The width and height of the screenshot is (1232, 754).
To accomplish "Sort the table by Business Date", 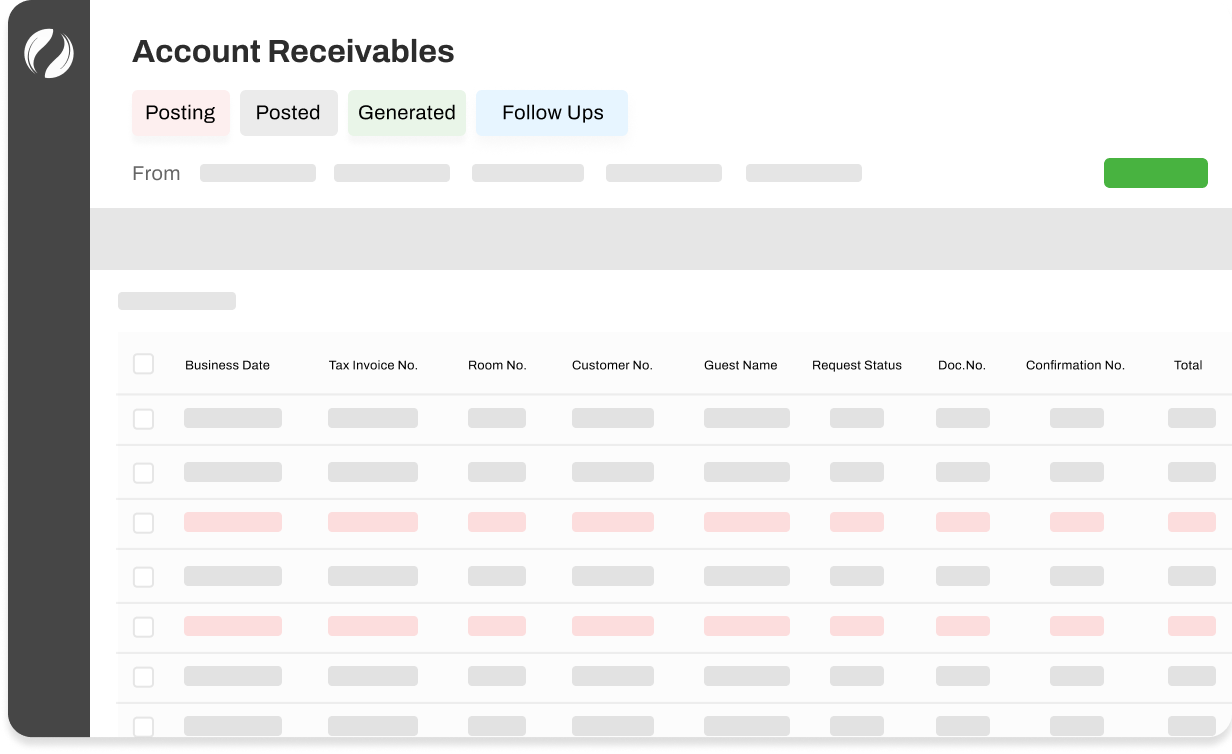I will [227, 365].
